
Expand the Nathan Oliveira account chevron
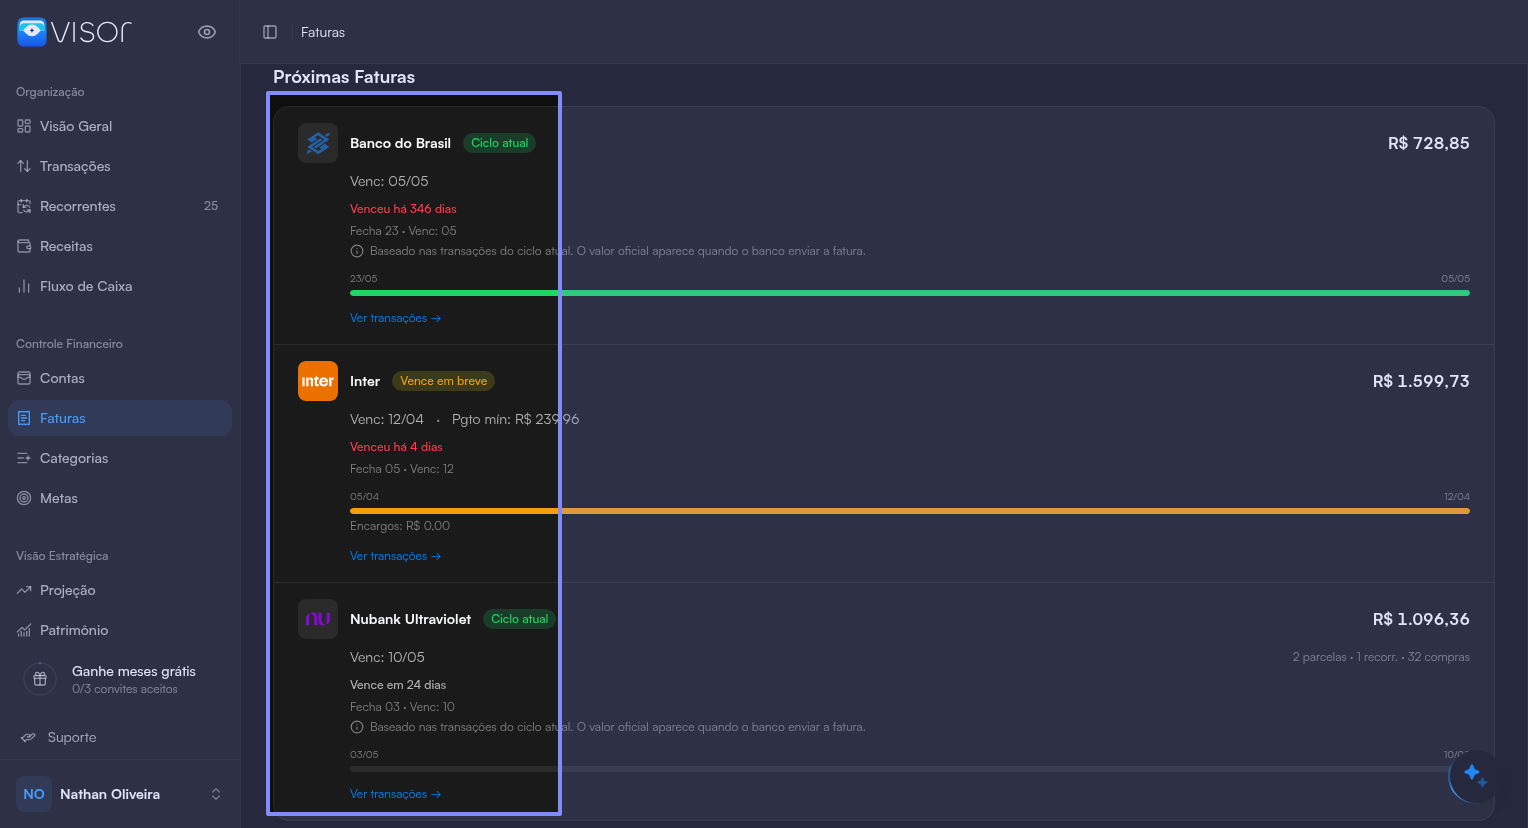point(215,794)
